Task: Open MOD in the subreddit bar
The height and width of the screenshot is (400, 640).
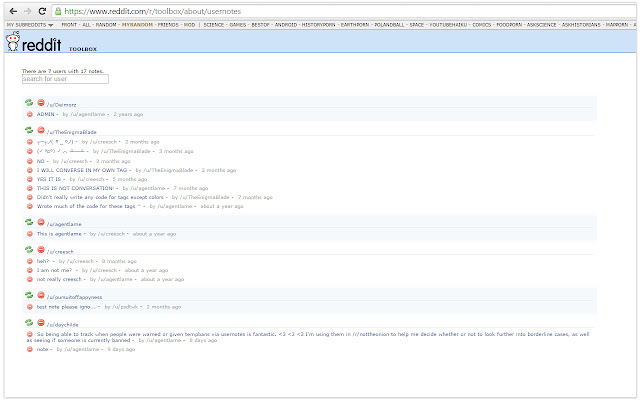Action: pyautogui.click(x=189, y=25)
